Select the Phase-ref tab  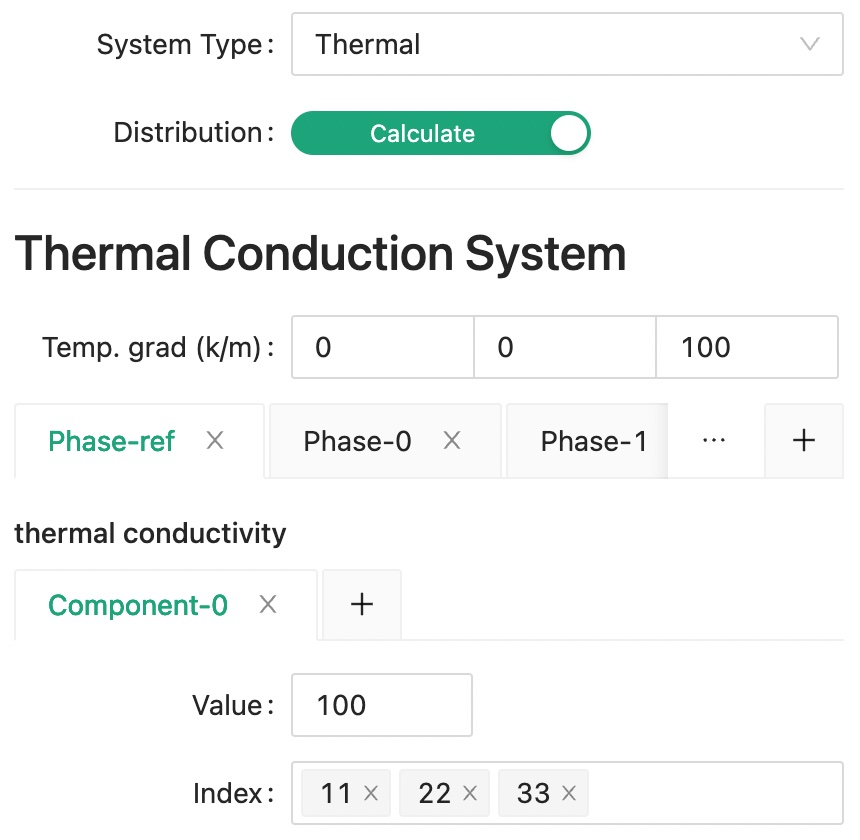click(x=111, y=441)
